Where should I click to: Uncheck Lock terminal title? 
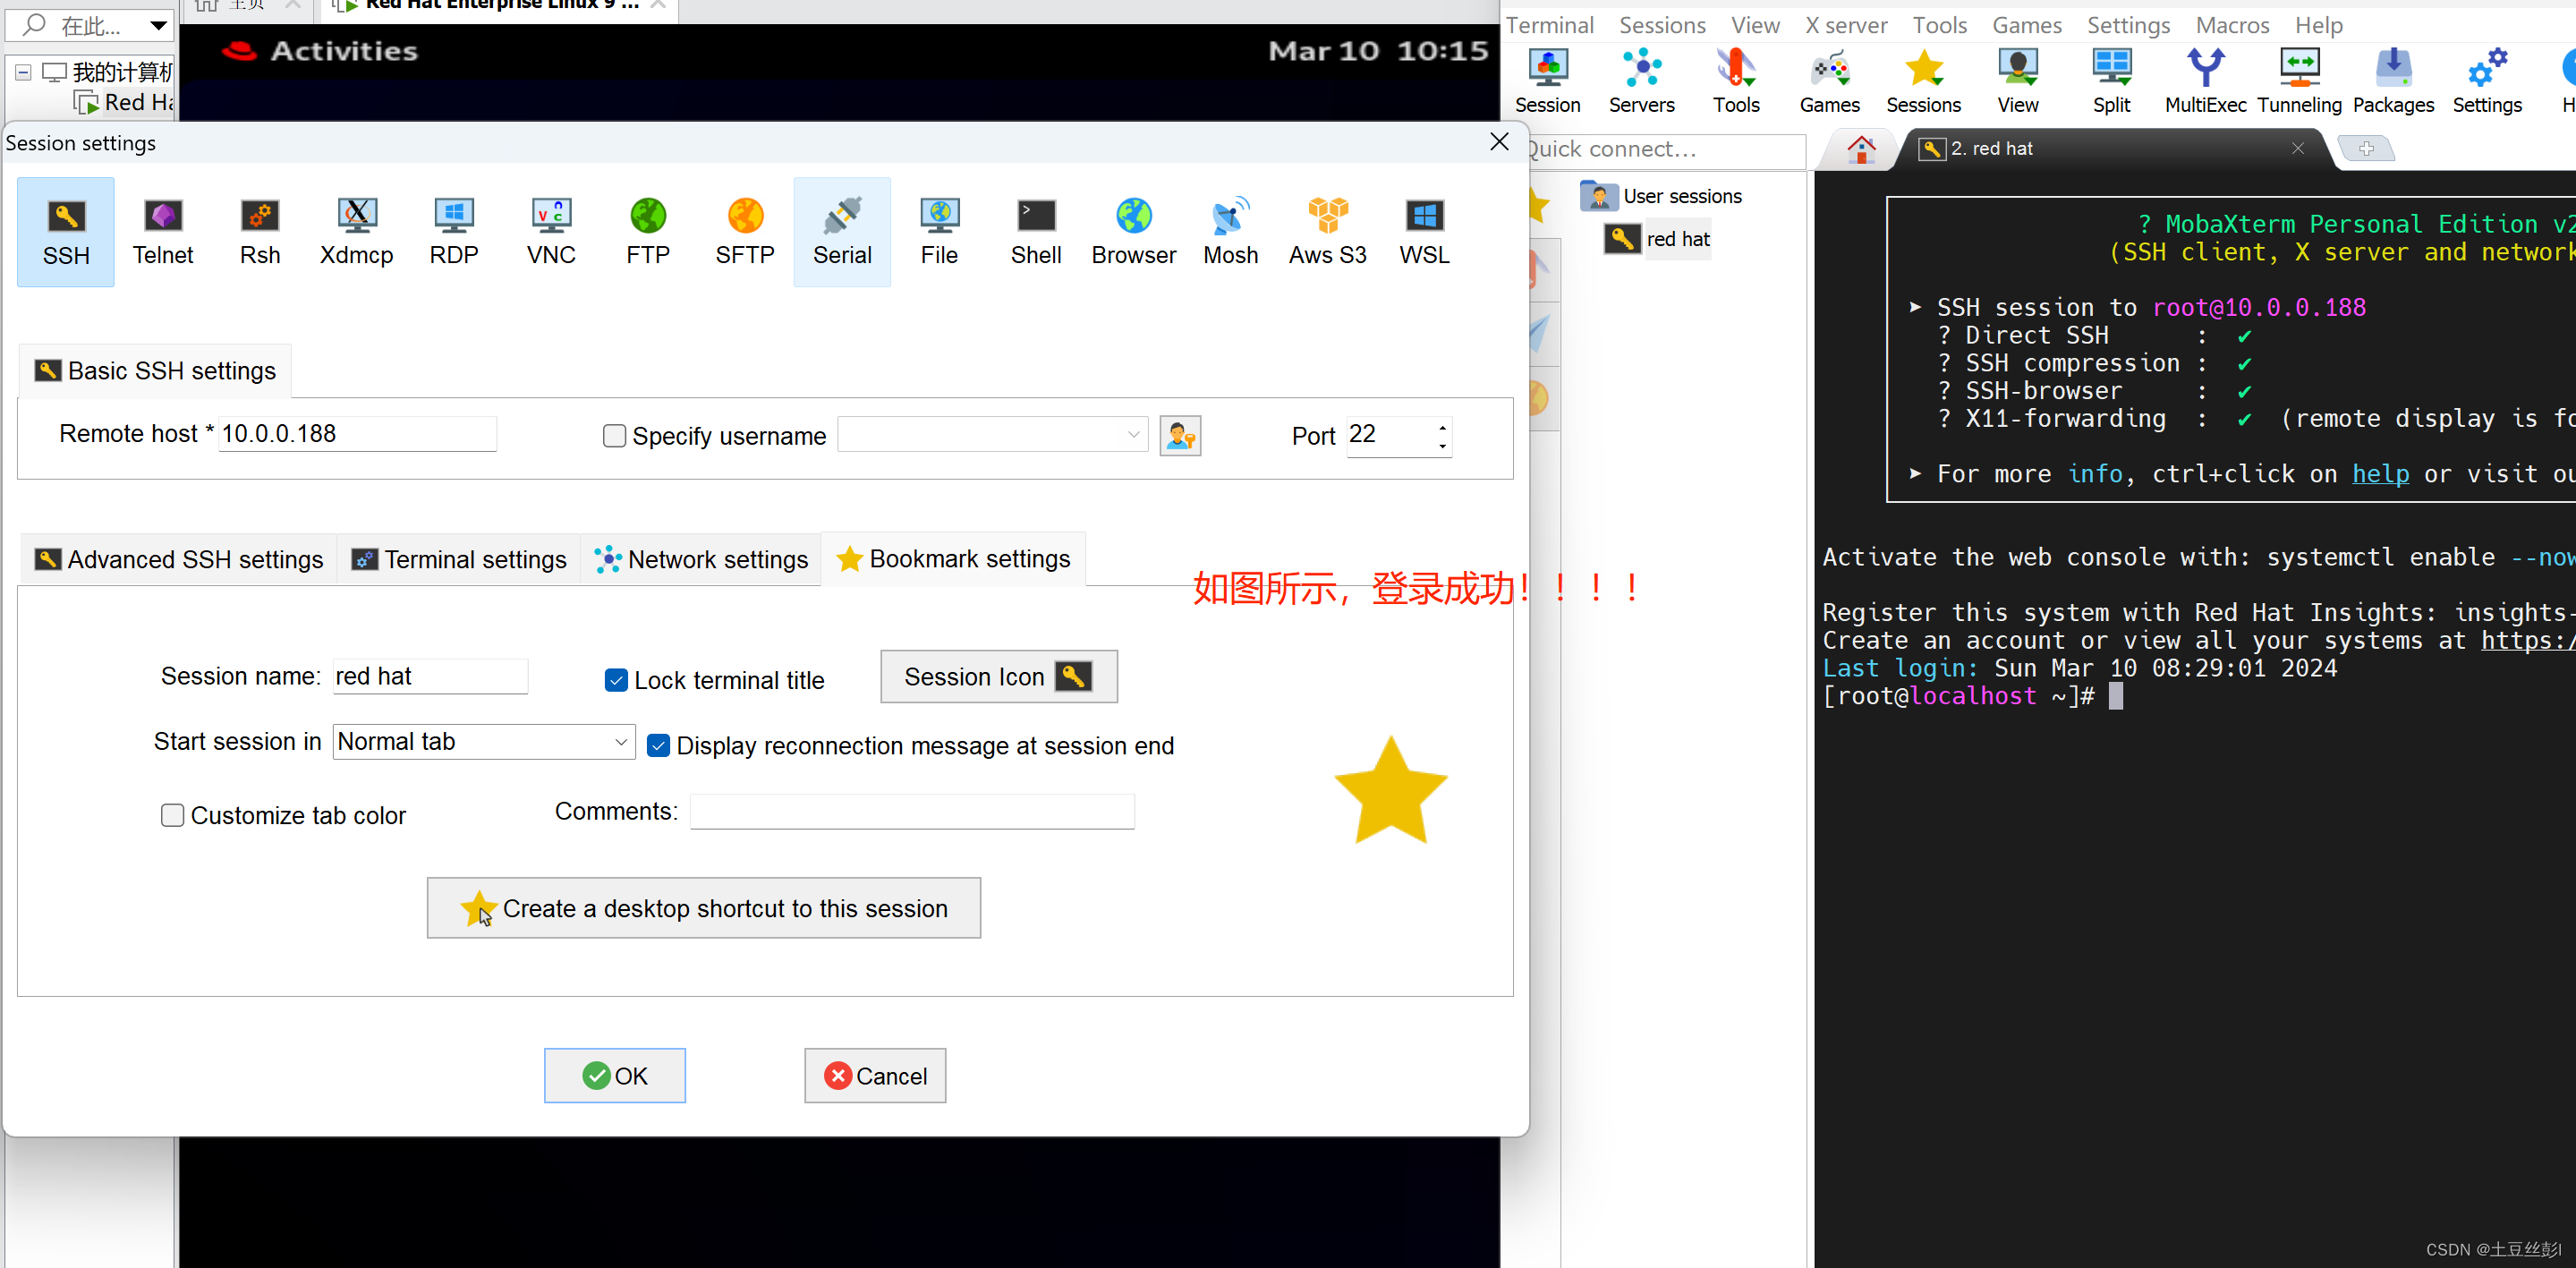617,681
